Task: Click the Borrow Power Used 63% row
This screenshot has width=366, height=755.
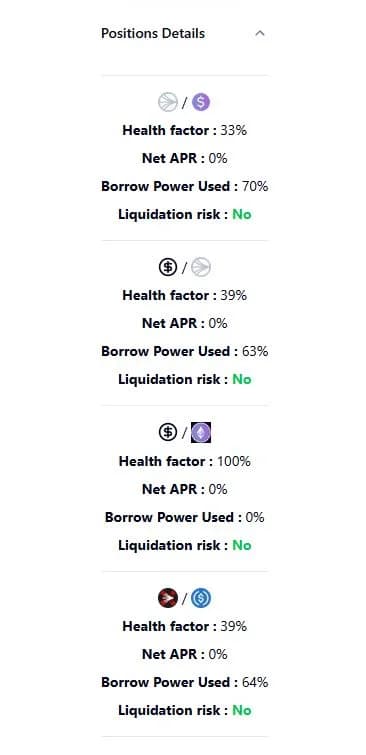Action: coord(184,351)
